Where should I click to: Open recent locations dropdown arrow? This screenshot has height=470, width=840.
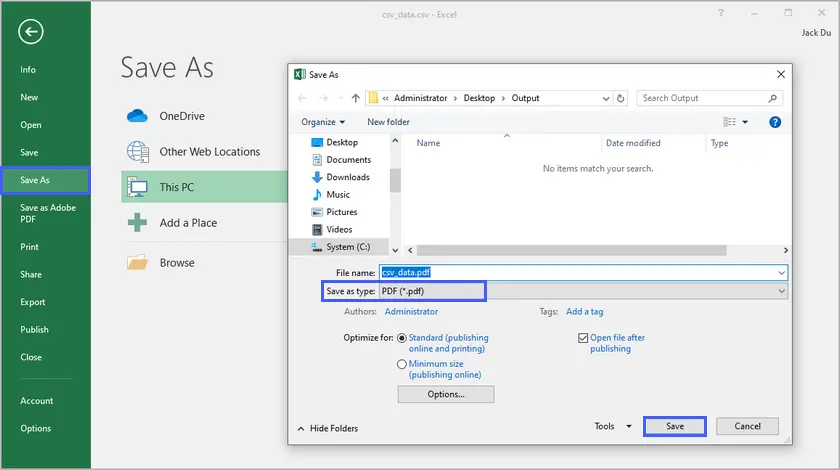340,98
